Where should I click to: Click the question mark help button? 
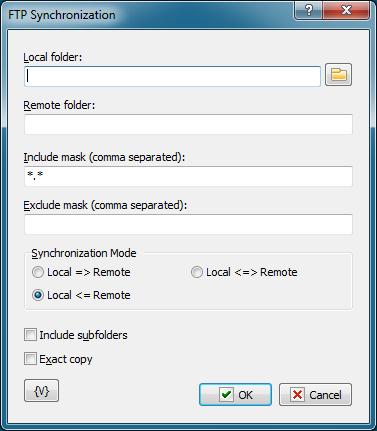click(309, 11)
